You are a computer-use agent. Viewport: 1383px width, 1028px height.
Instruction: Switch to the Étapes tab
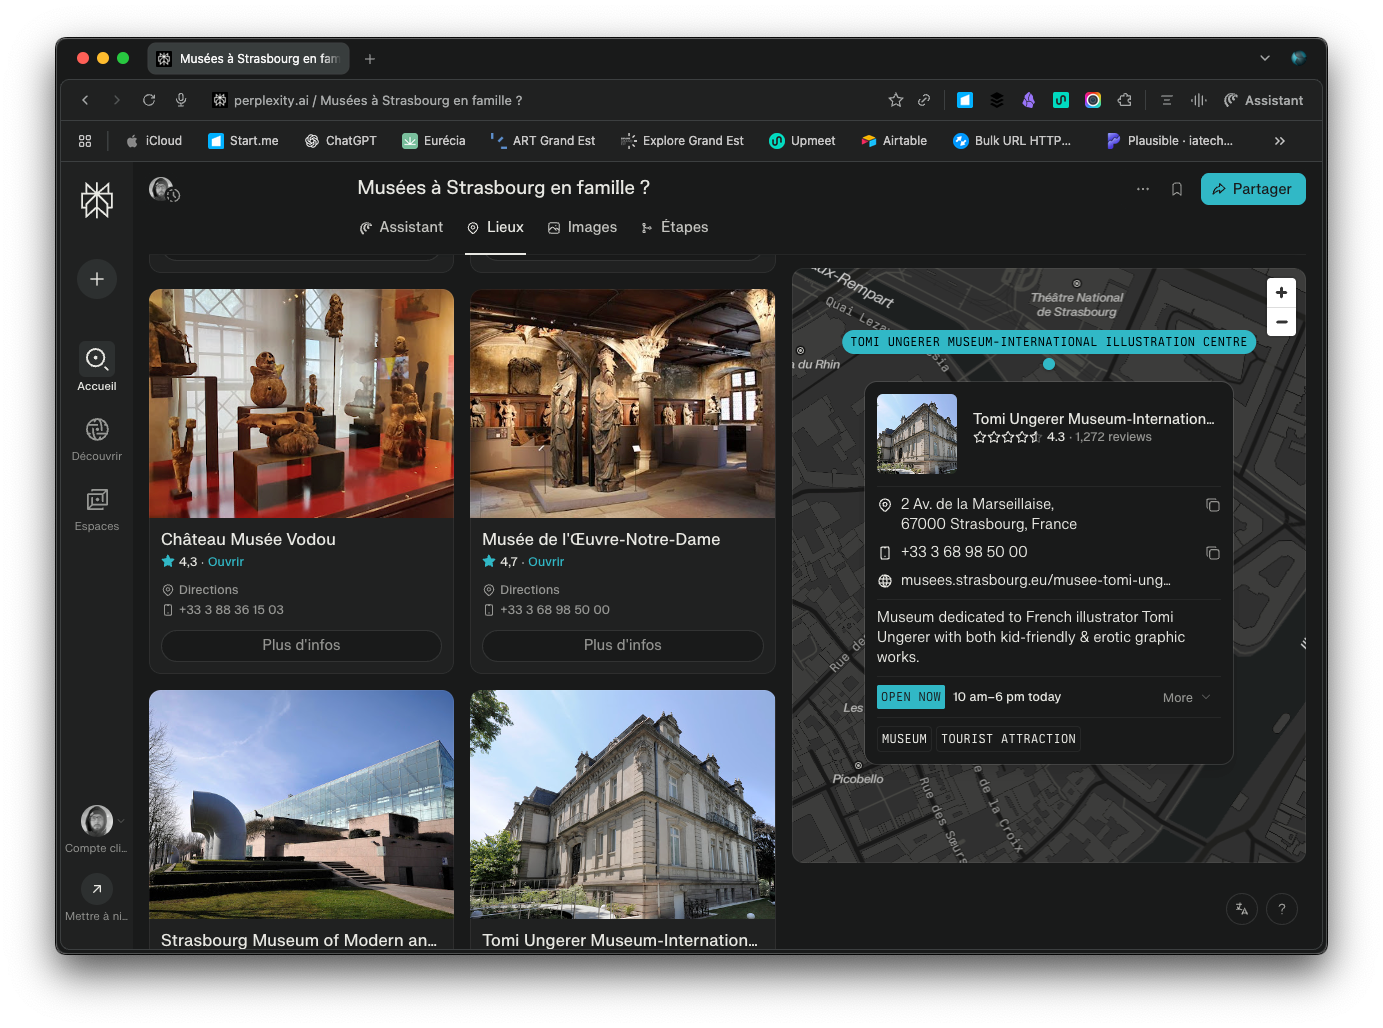point(674,228)
